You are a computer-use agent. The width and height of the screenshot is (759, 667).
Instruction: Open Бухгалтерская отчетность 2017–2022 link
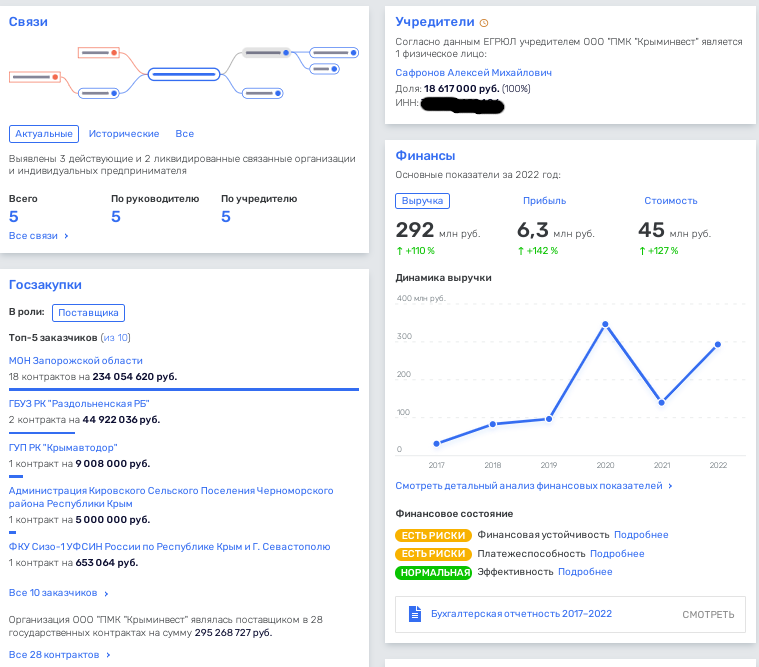pos(521,614)
